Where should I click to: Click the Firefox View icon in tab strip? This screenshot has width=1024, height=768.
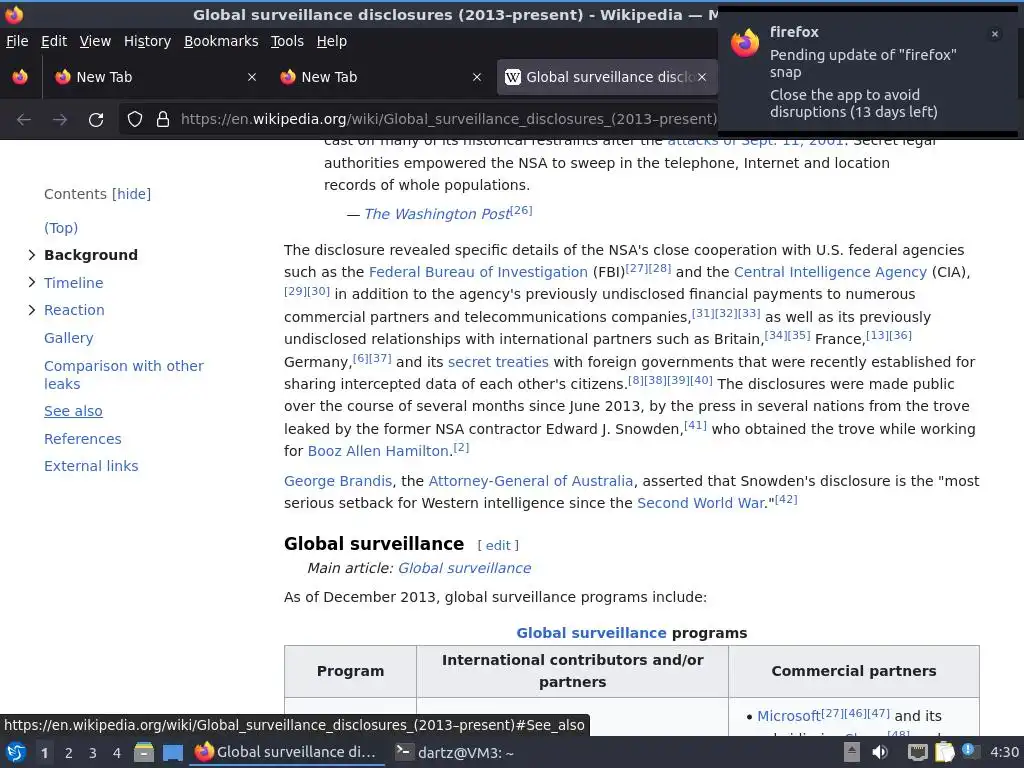tap(20, 77)
